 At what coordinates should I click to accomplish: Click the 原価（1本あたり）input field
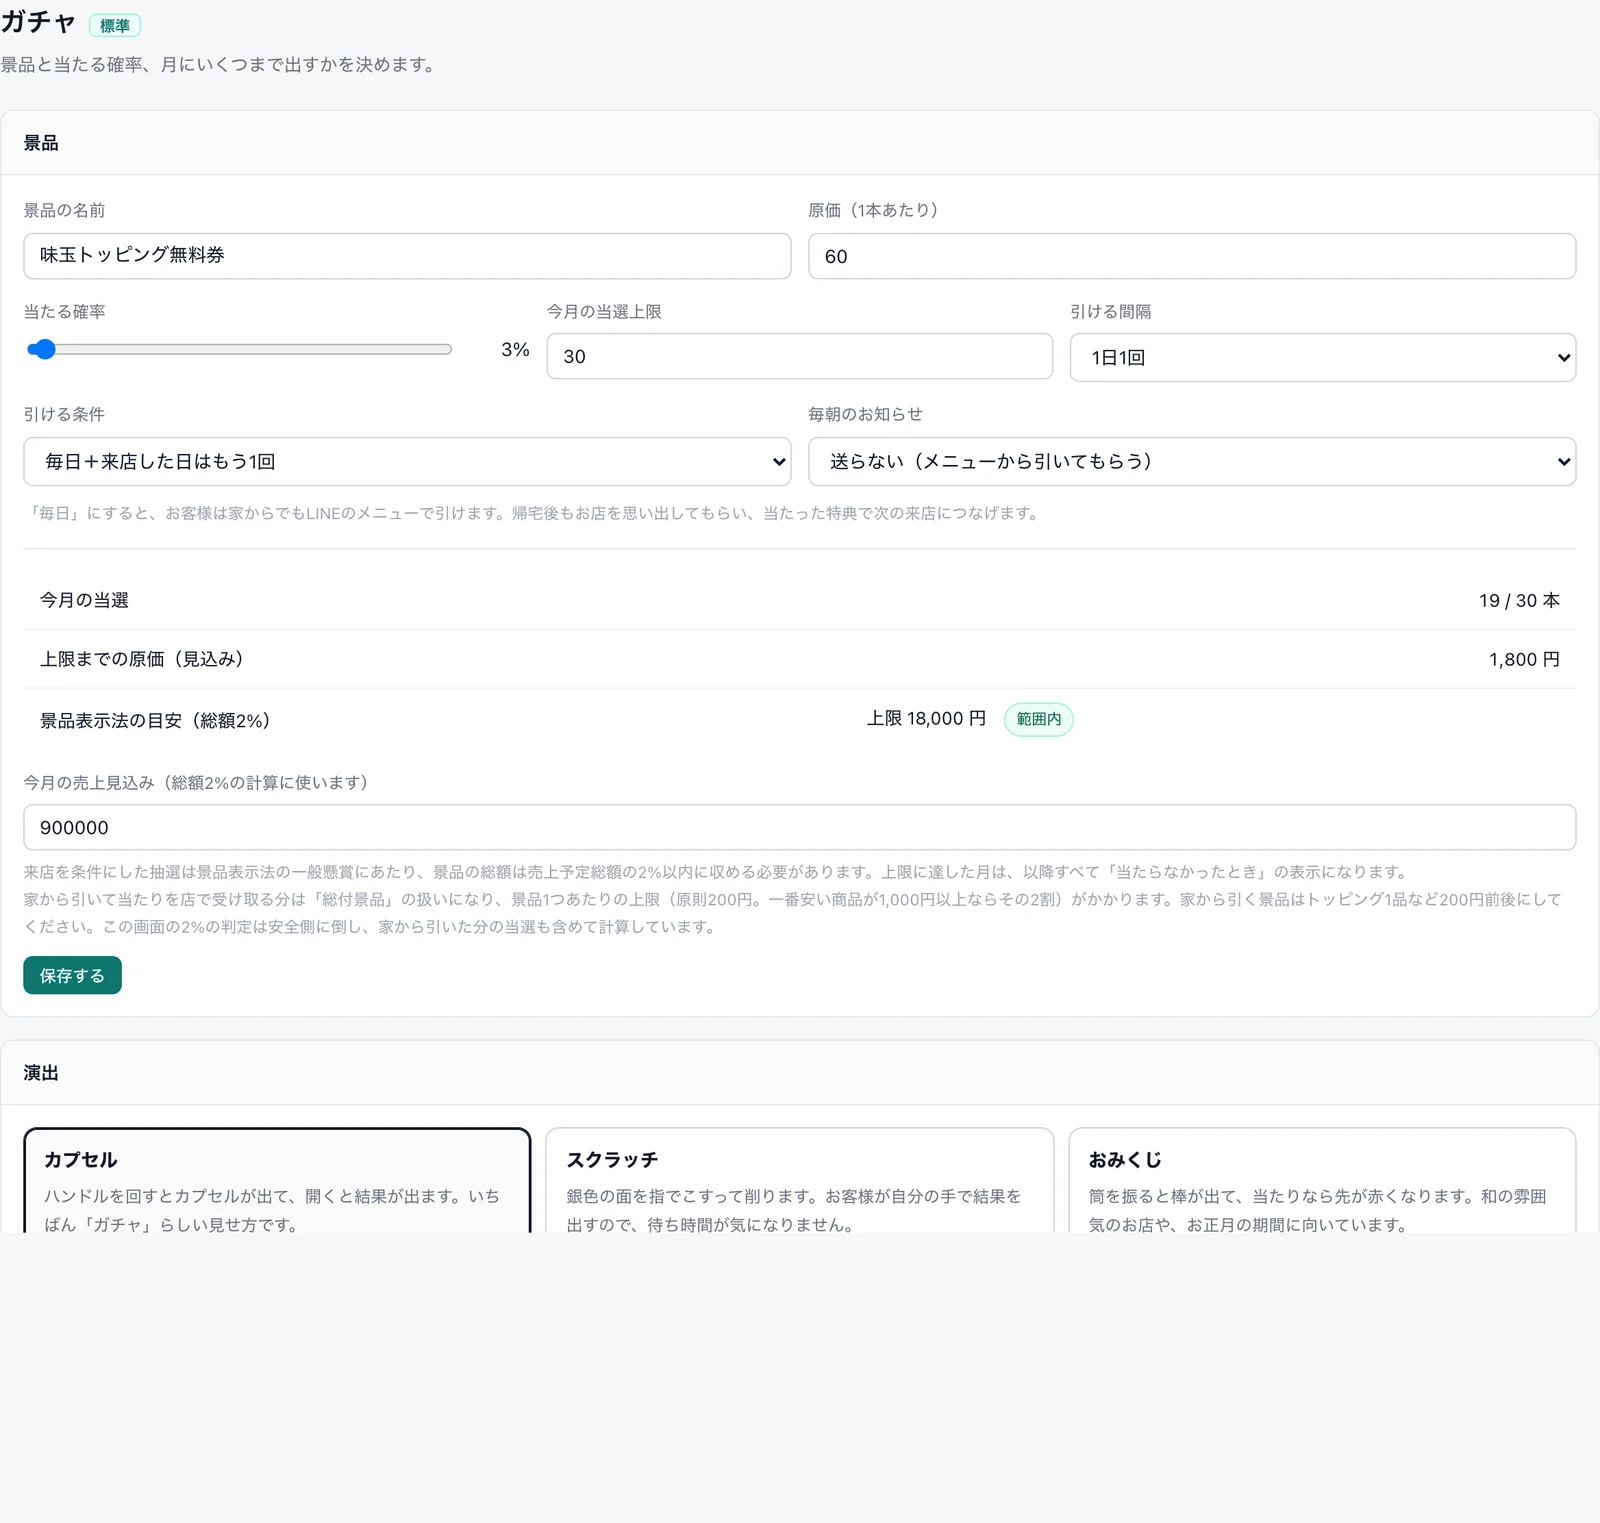[x=1192, y=256]
